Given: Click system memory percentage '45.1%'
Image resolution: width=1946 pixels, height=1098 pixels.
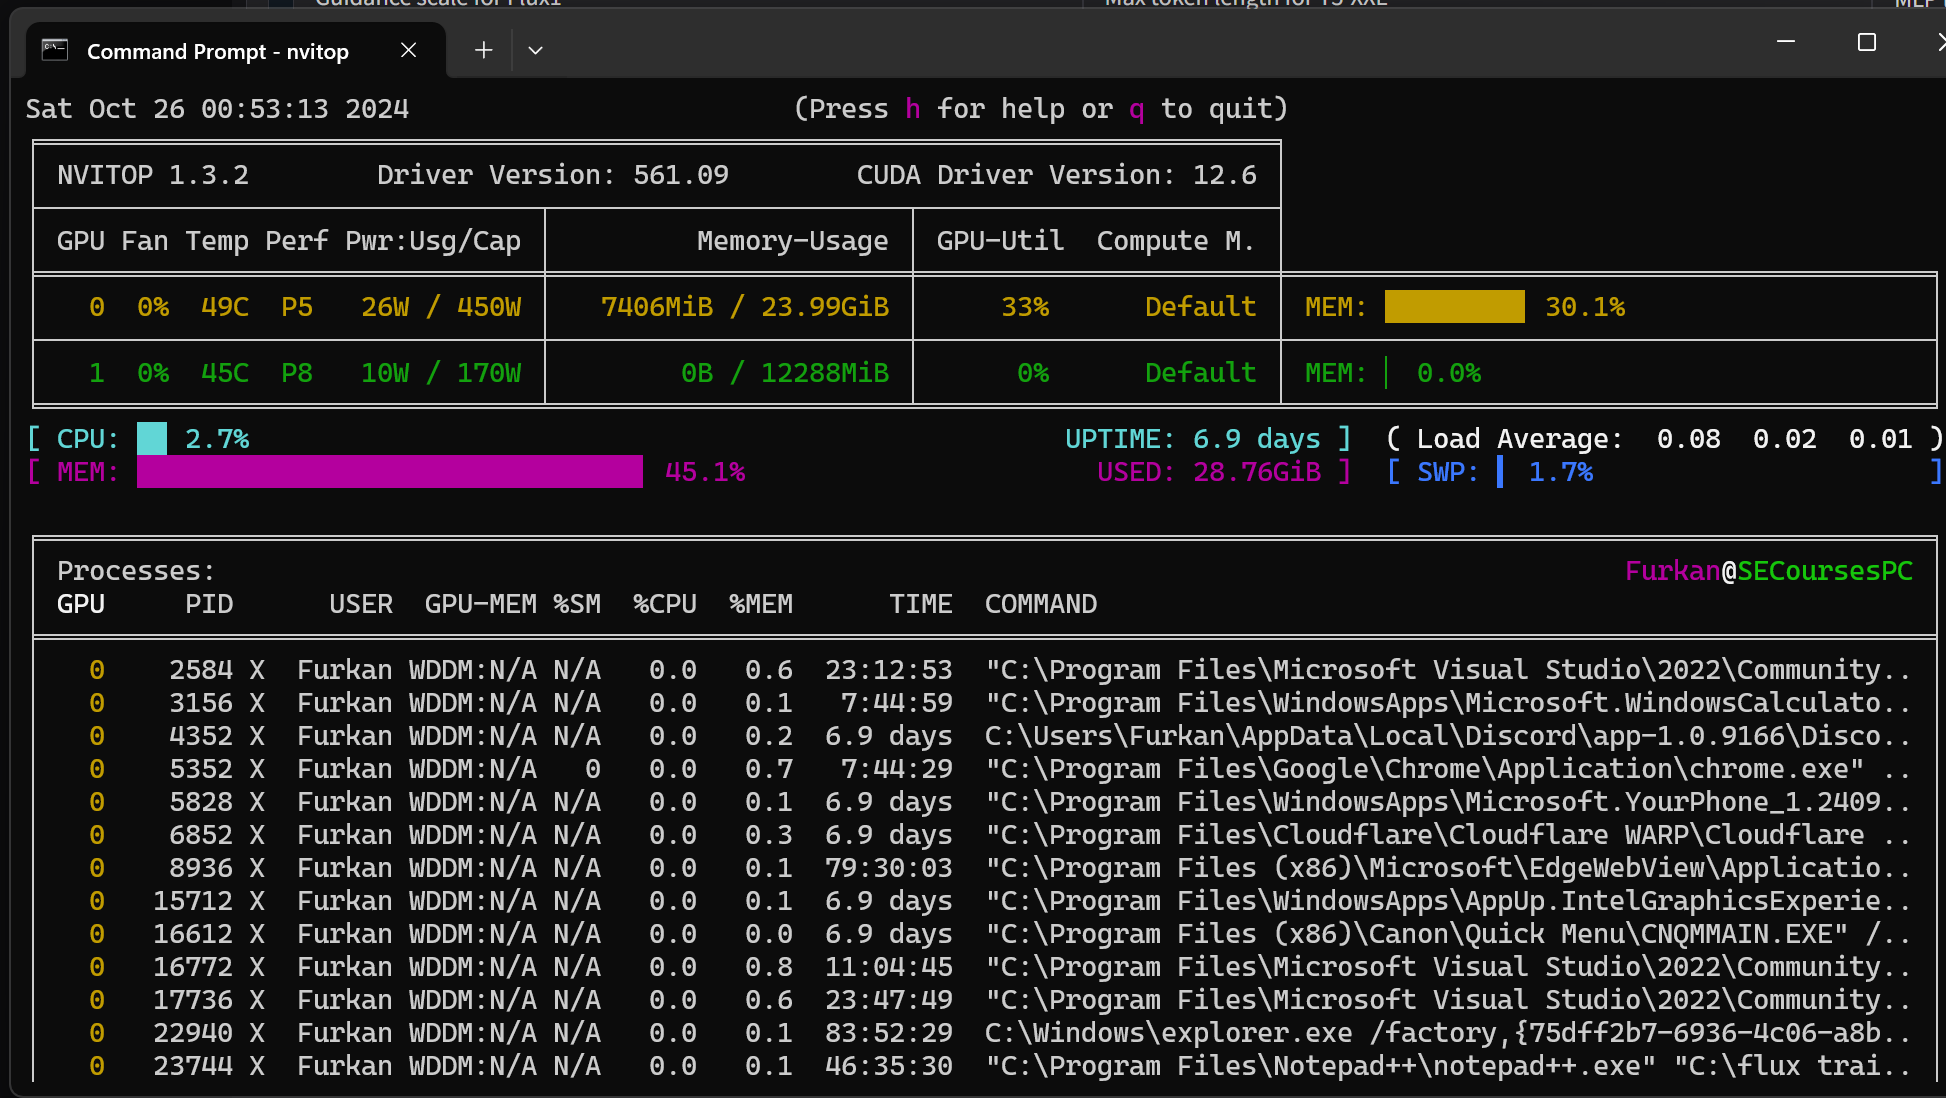Looking at the screenshot, I should point(705,472).
